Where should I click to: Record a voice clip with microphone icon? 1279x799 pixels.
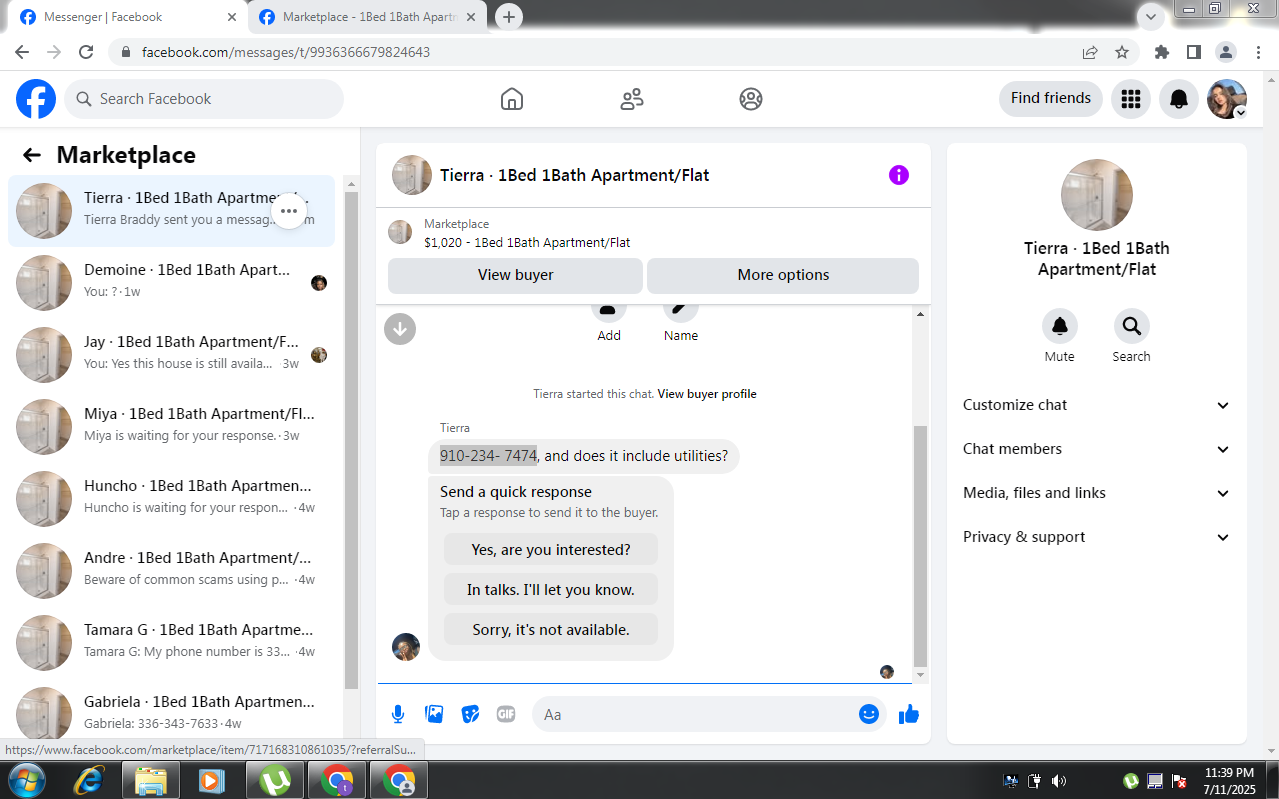[398, 714]
